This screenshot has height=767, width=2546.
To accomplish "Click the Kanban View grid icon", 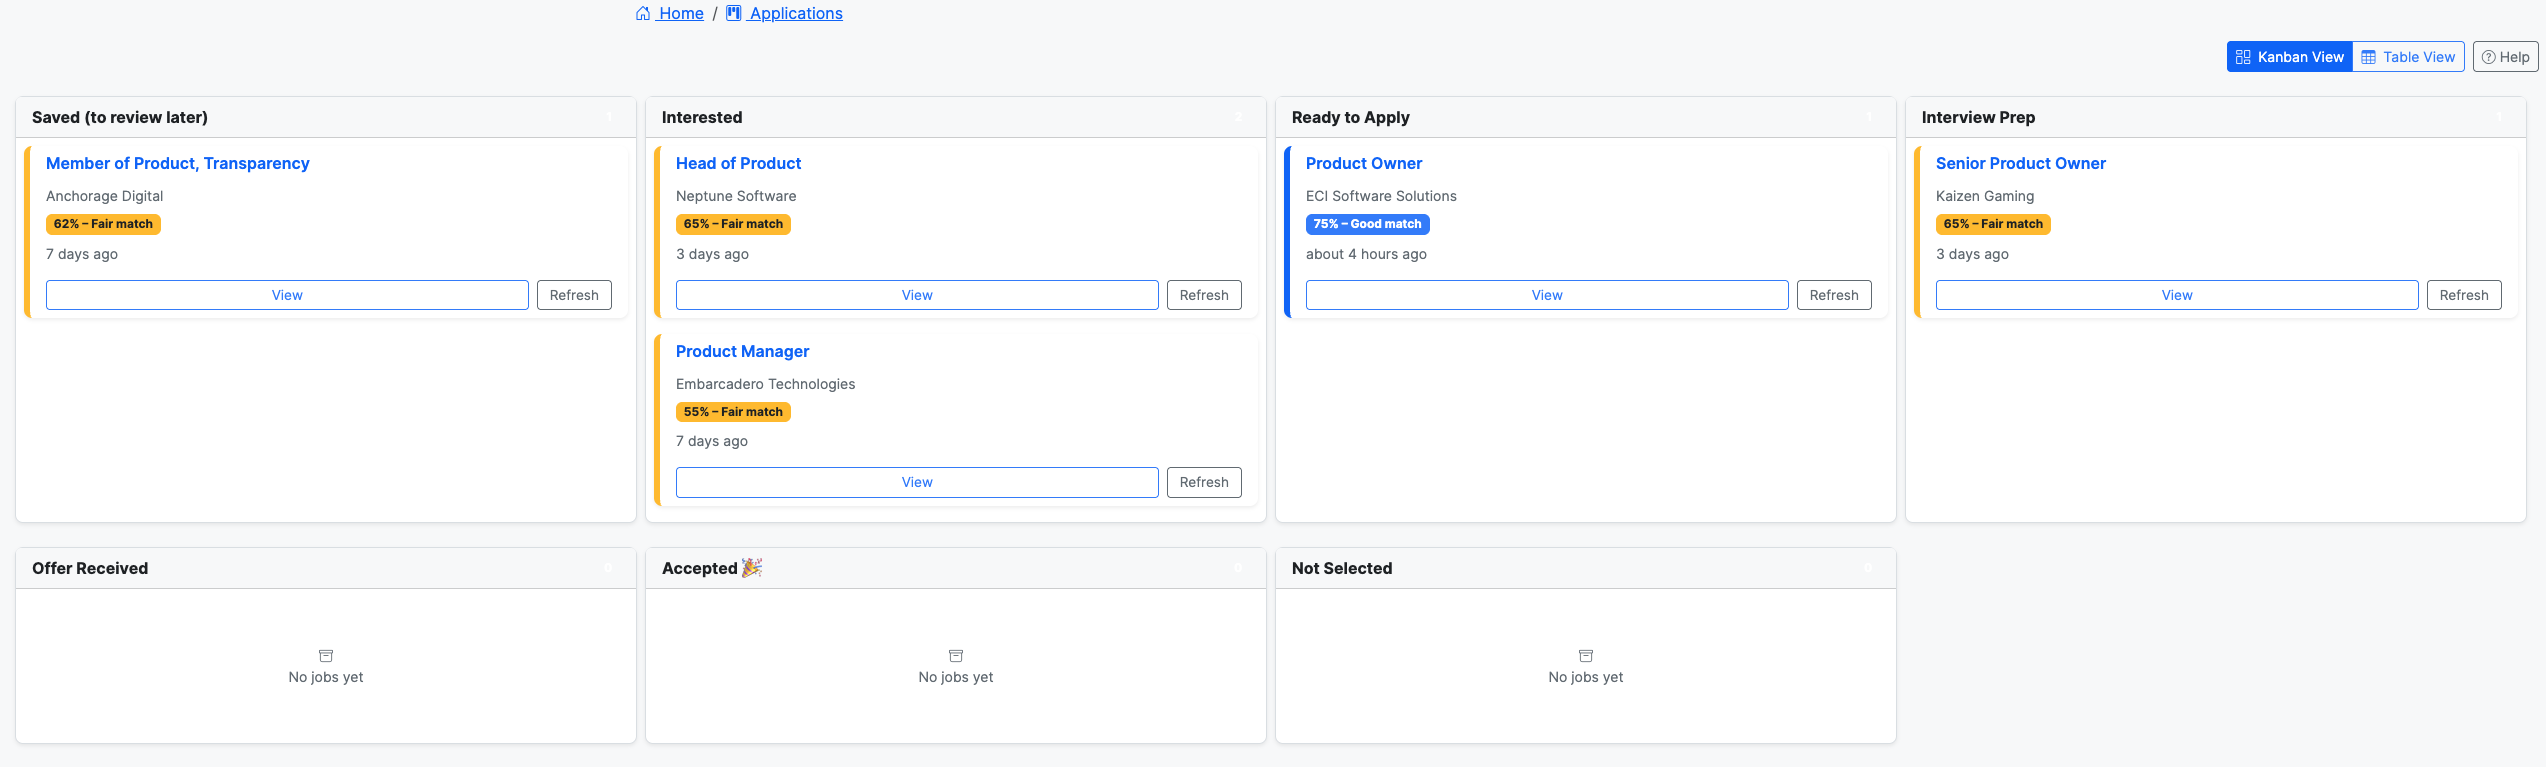I will click(x=2243, y=57).
